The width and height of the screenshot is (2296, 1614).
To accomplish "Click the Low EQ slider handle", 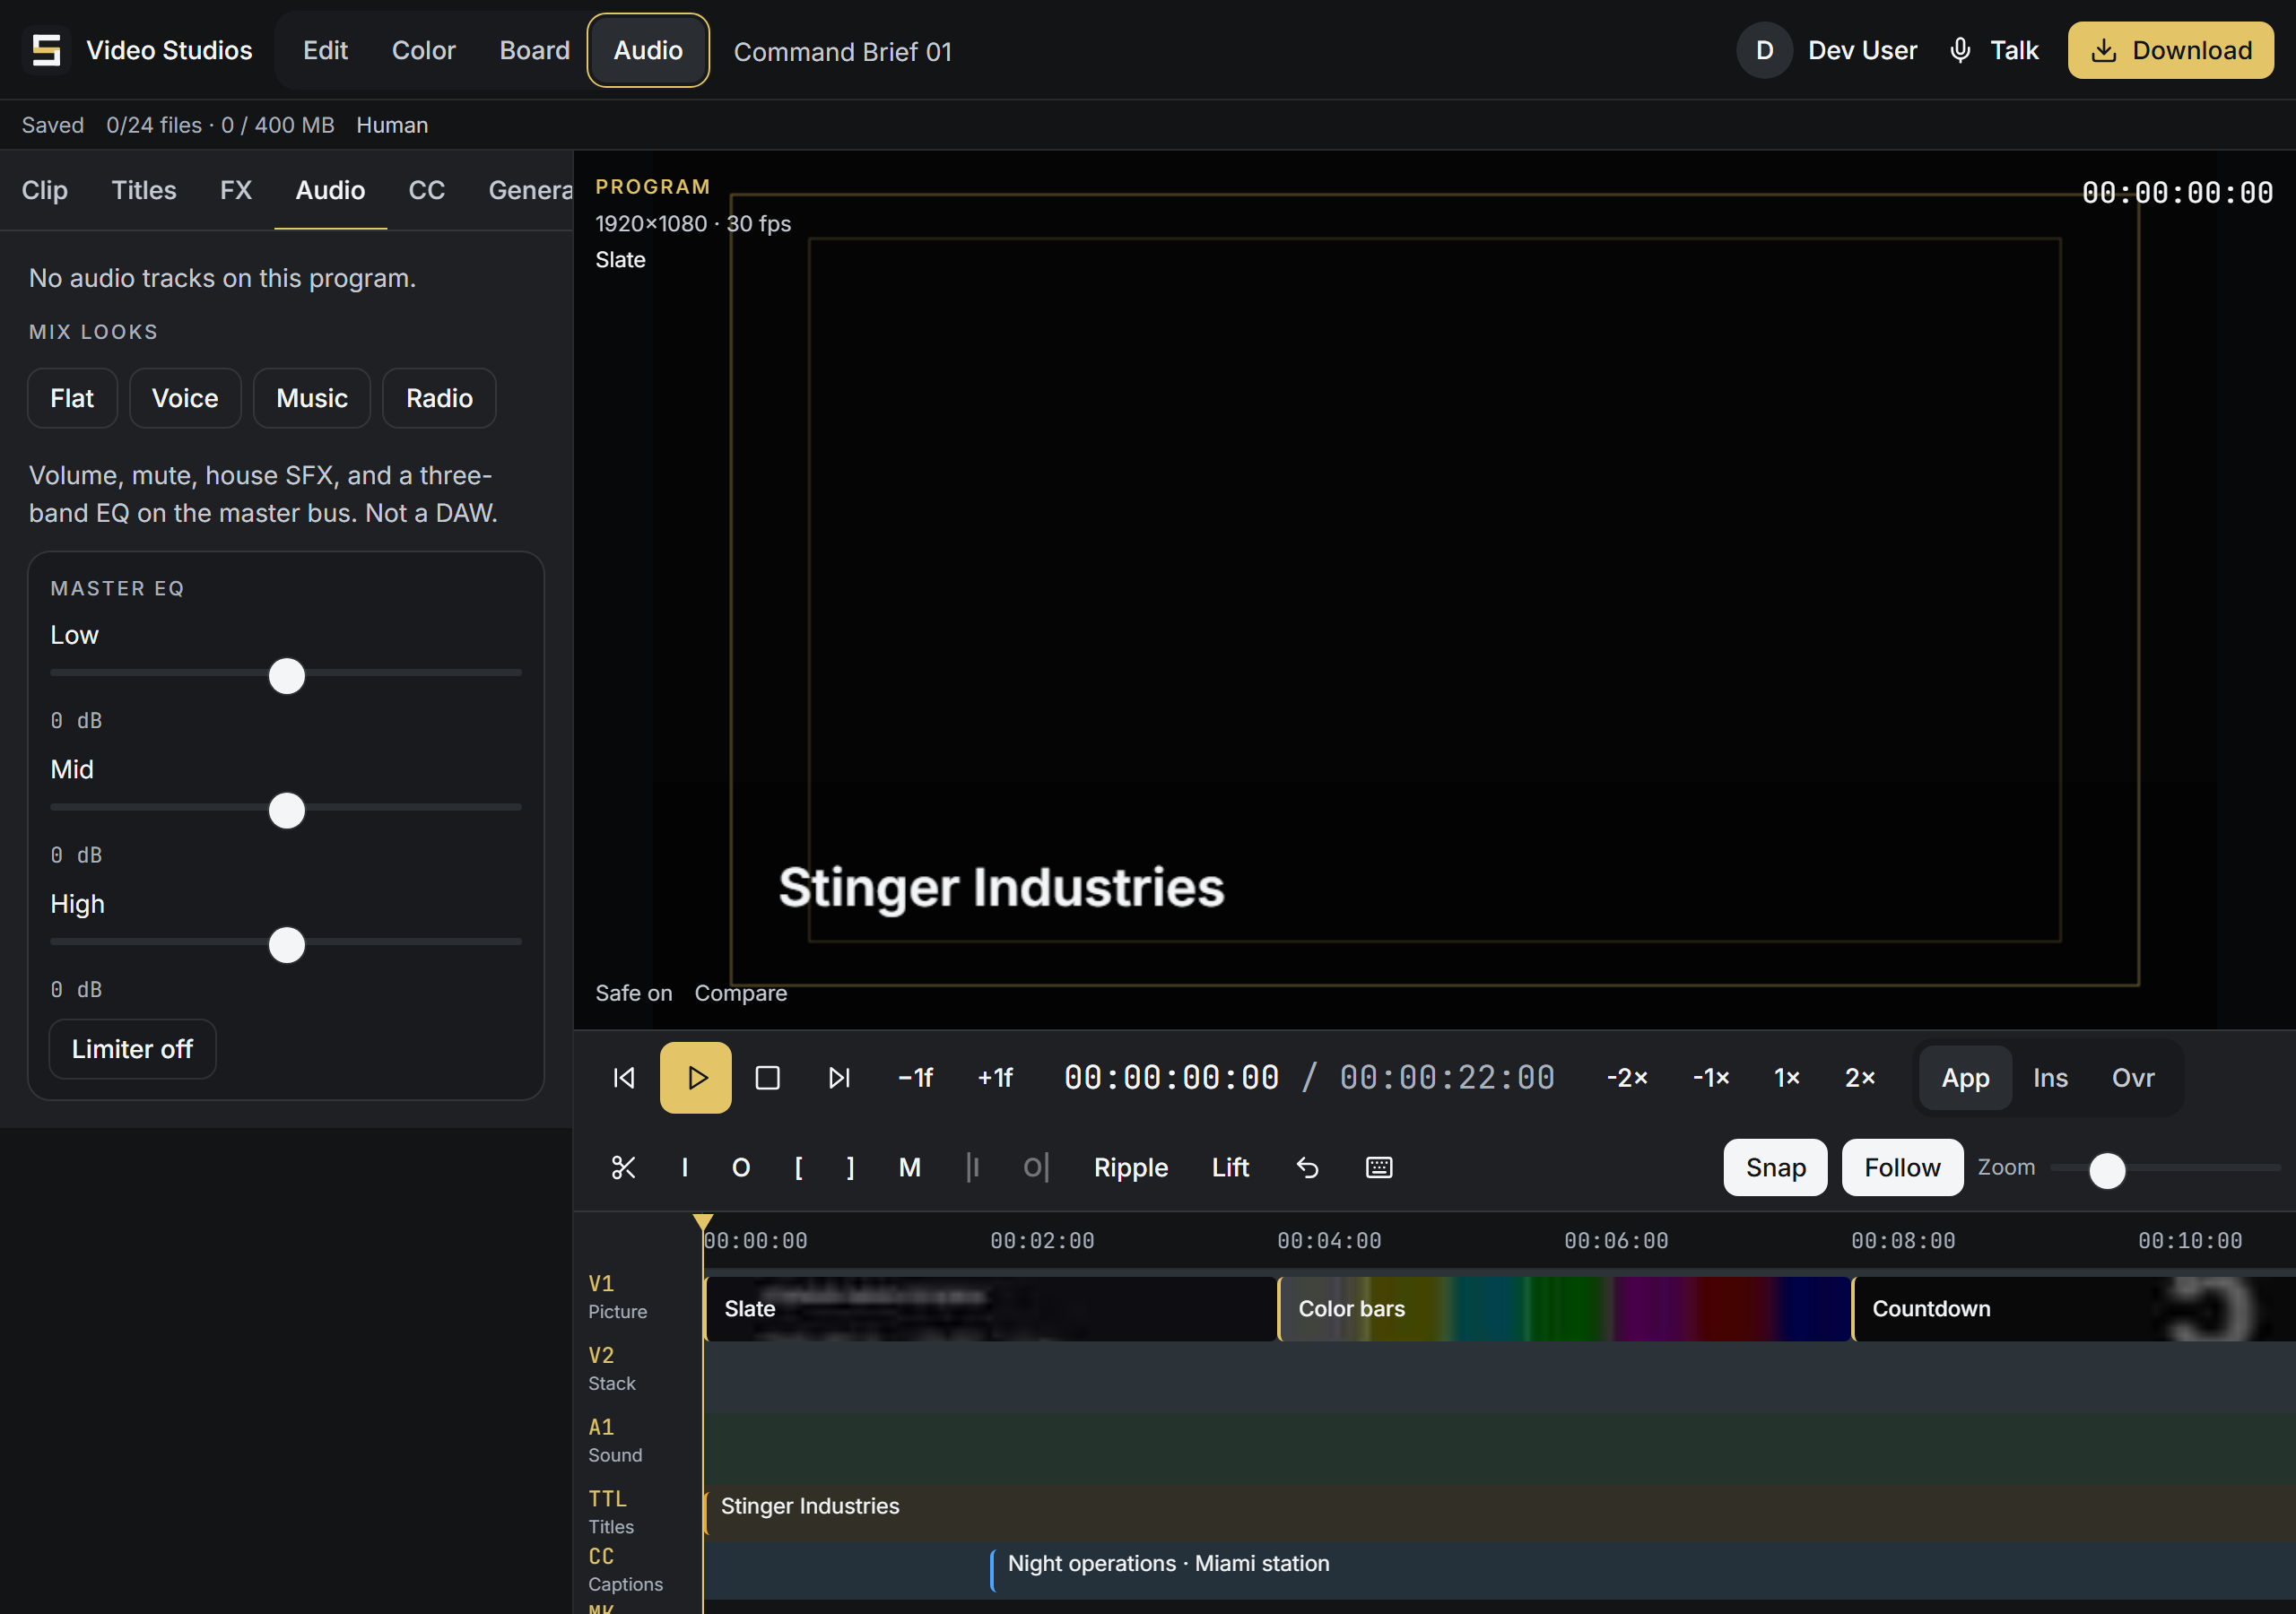I will 287,676.
